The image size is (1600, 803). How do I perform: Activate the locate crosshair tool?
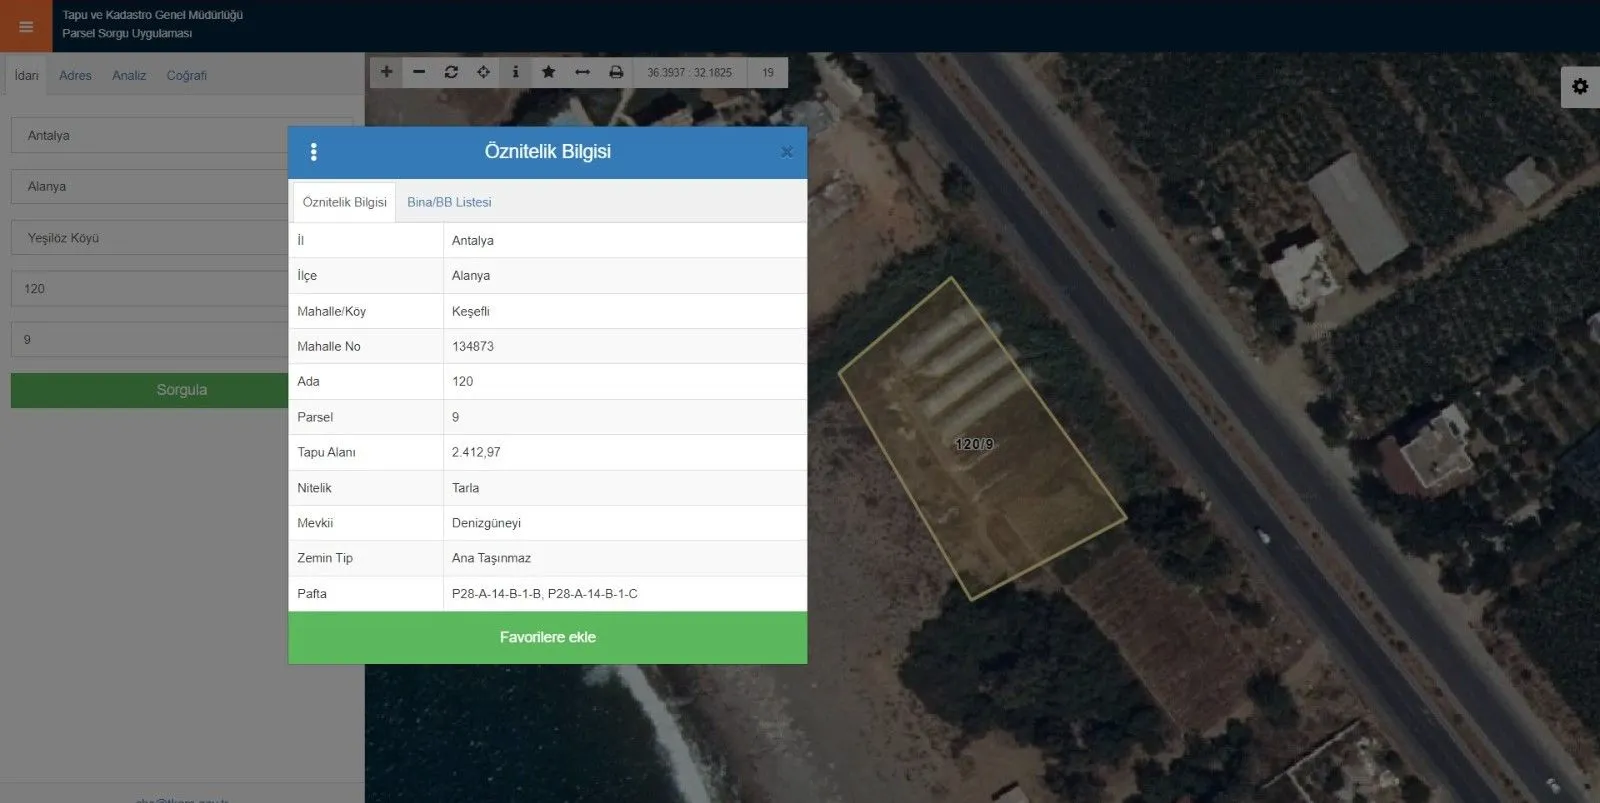tap(483, 72)
